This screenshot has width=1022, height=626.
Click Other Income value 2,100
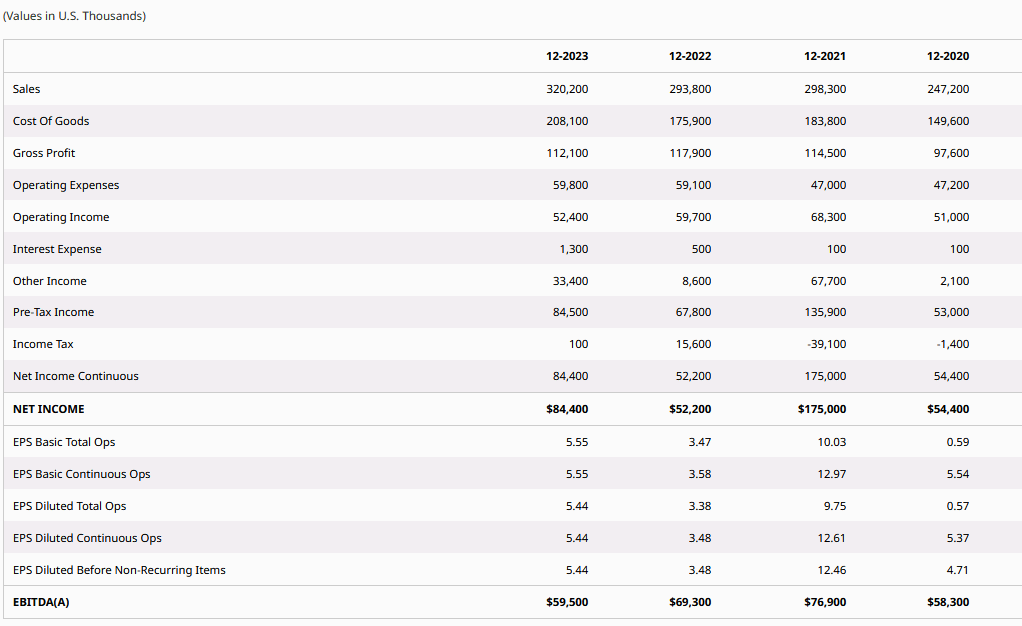(x=954, y=280)
